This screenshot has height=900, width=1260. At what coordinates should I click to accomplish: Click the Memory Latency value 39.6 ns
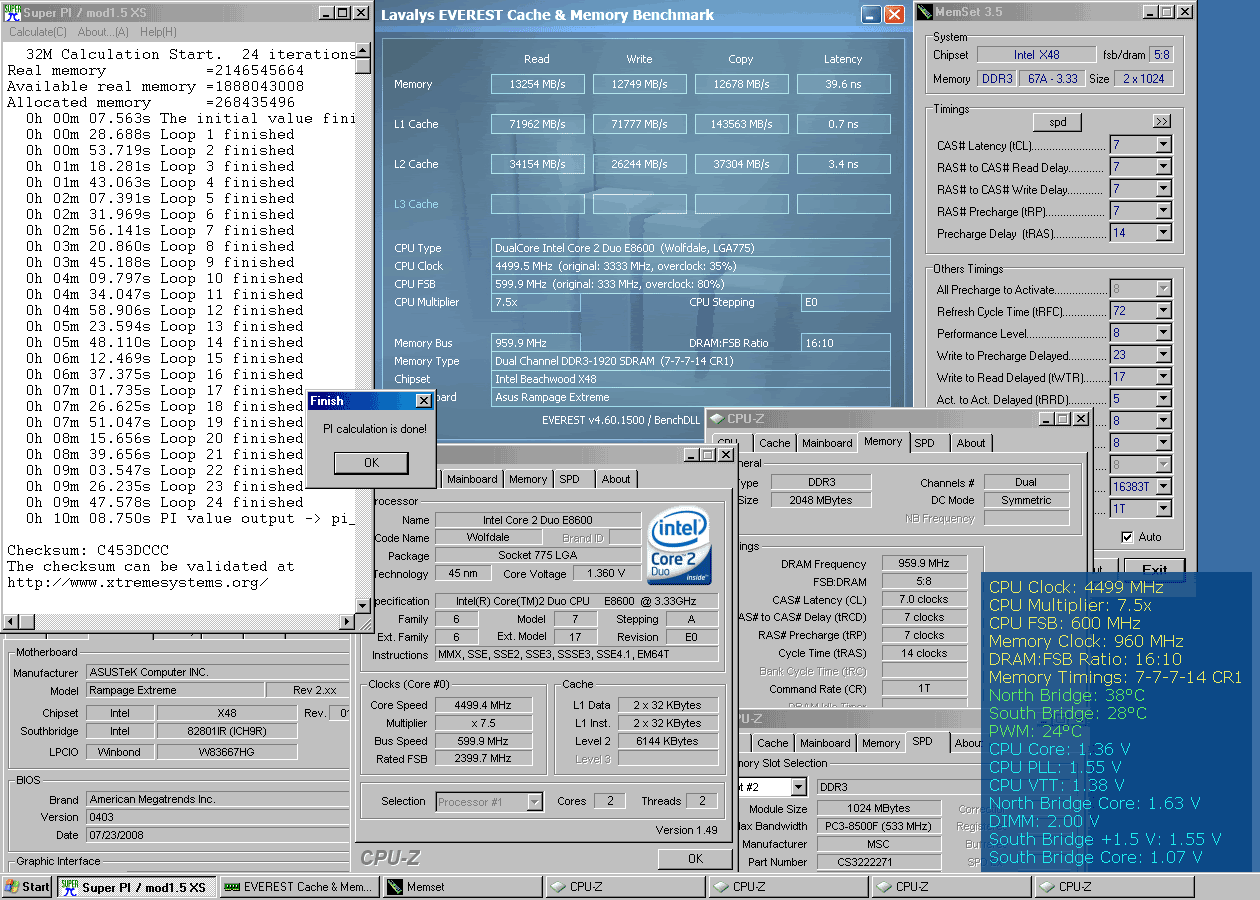843,85
